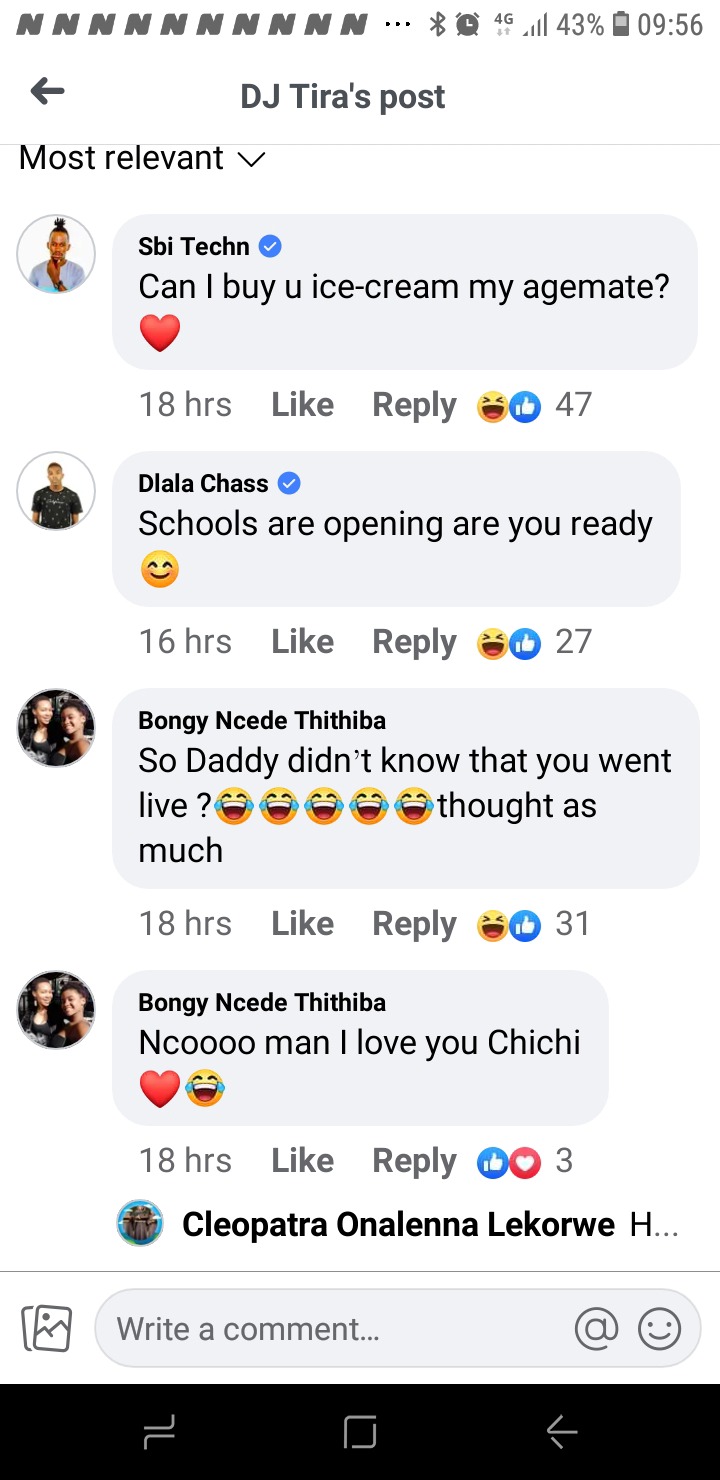Tap Android home button

(x=360, y=1433)
